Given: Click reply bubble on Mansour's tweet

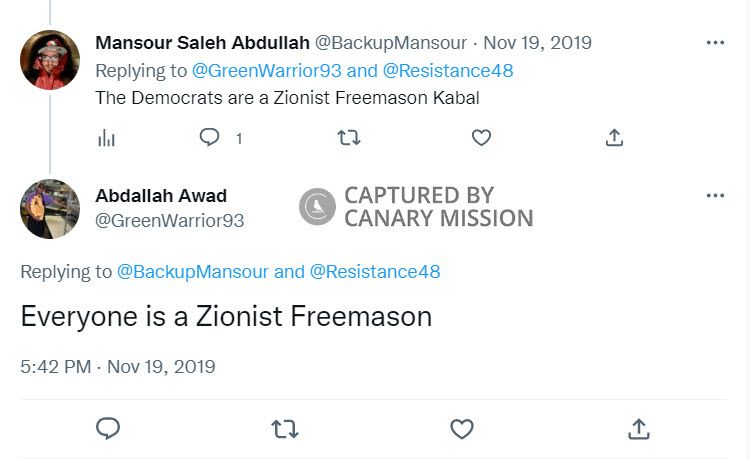Looking at the screenshot, I should point(210,138).
